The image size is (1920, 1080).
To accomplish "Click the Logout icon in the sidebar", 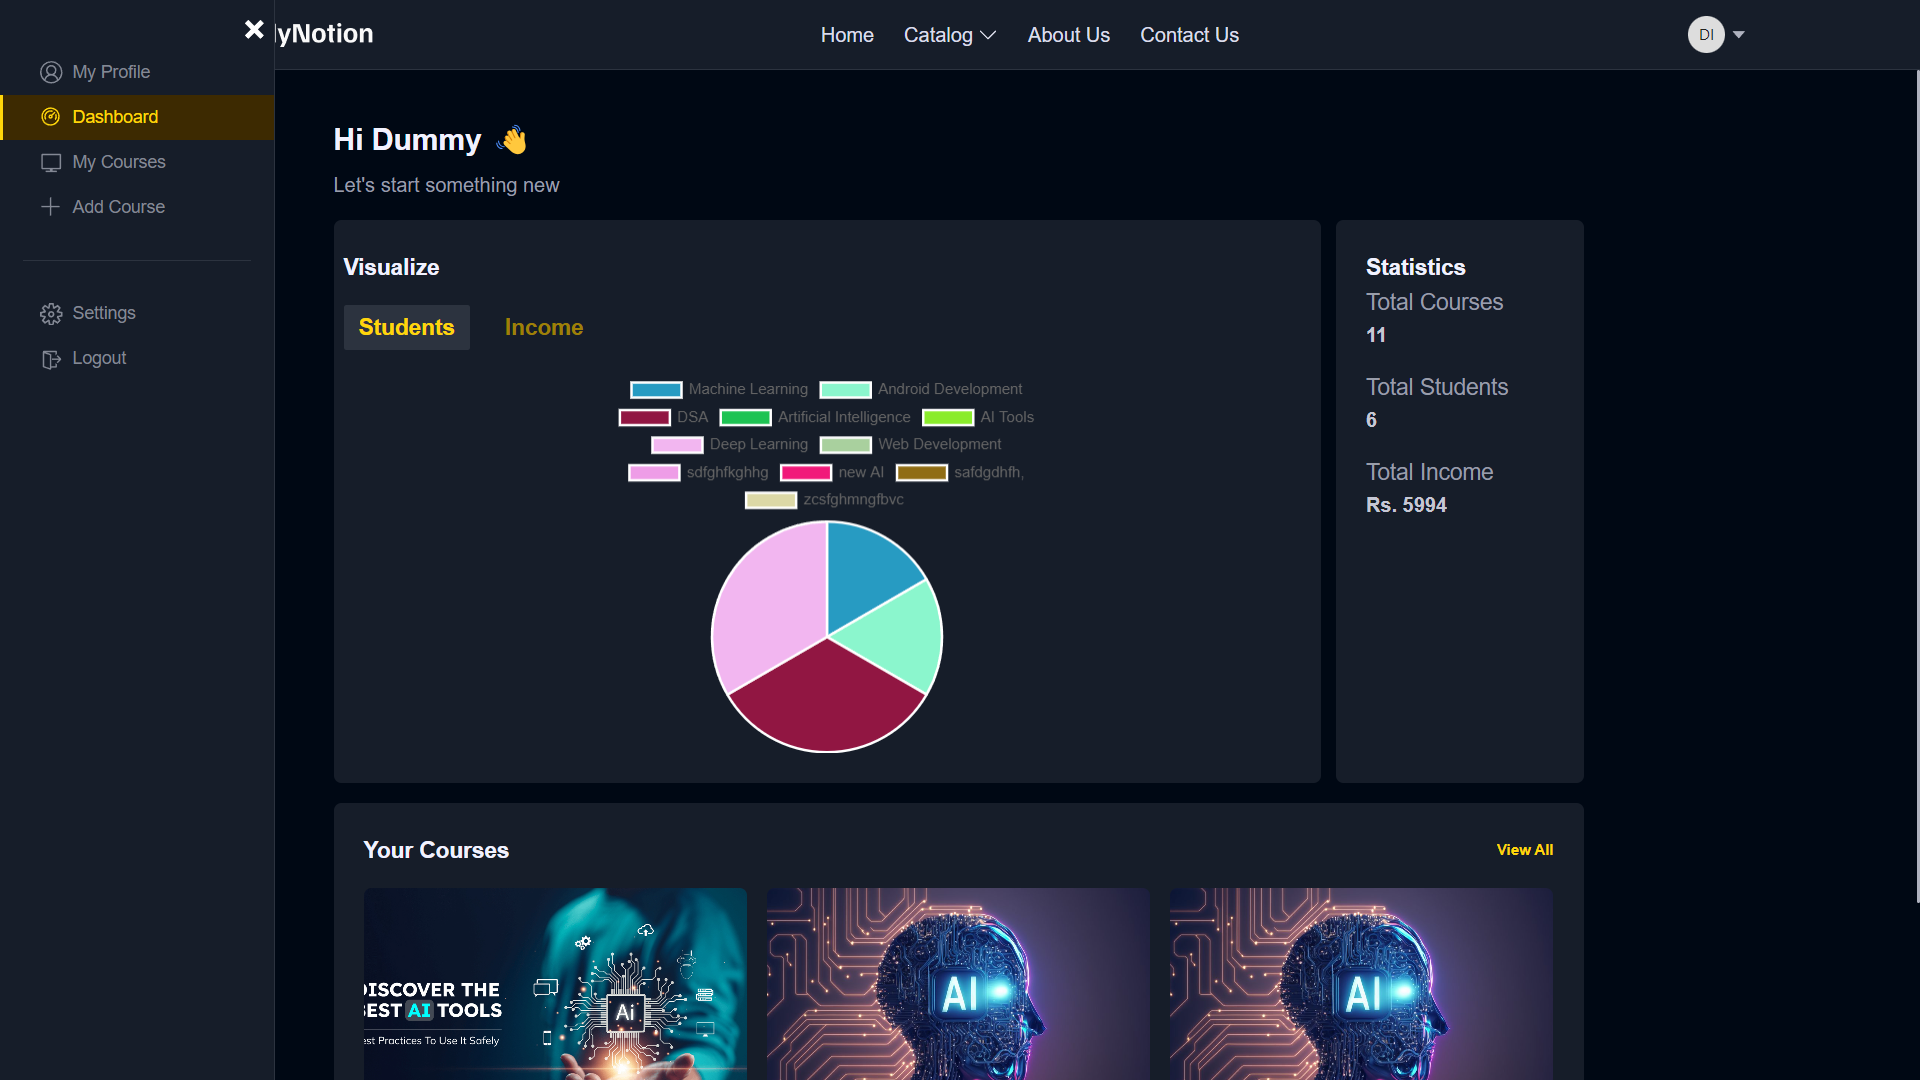I will point(50,358).
